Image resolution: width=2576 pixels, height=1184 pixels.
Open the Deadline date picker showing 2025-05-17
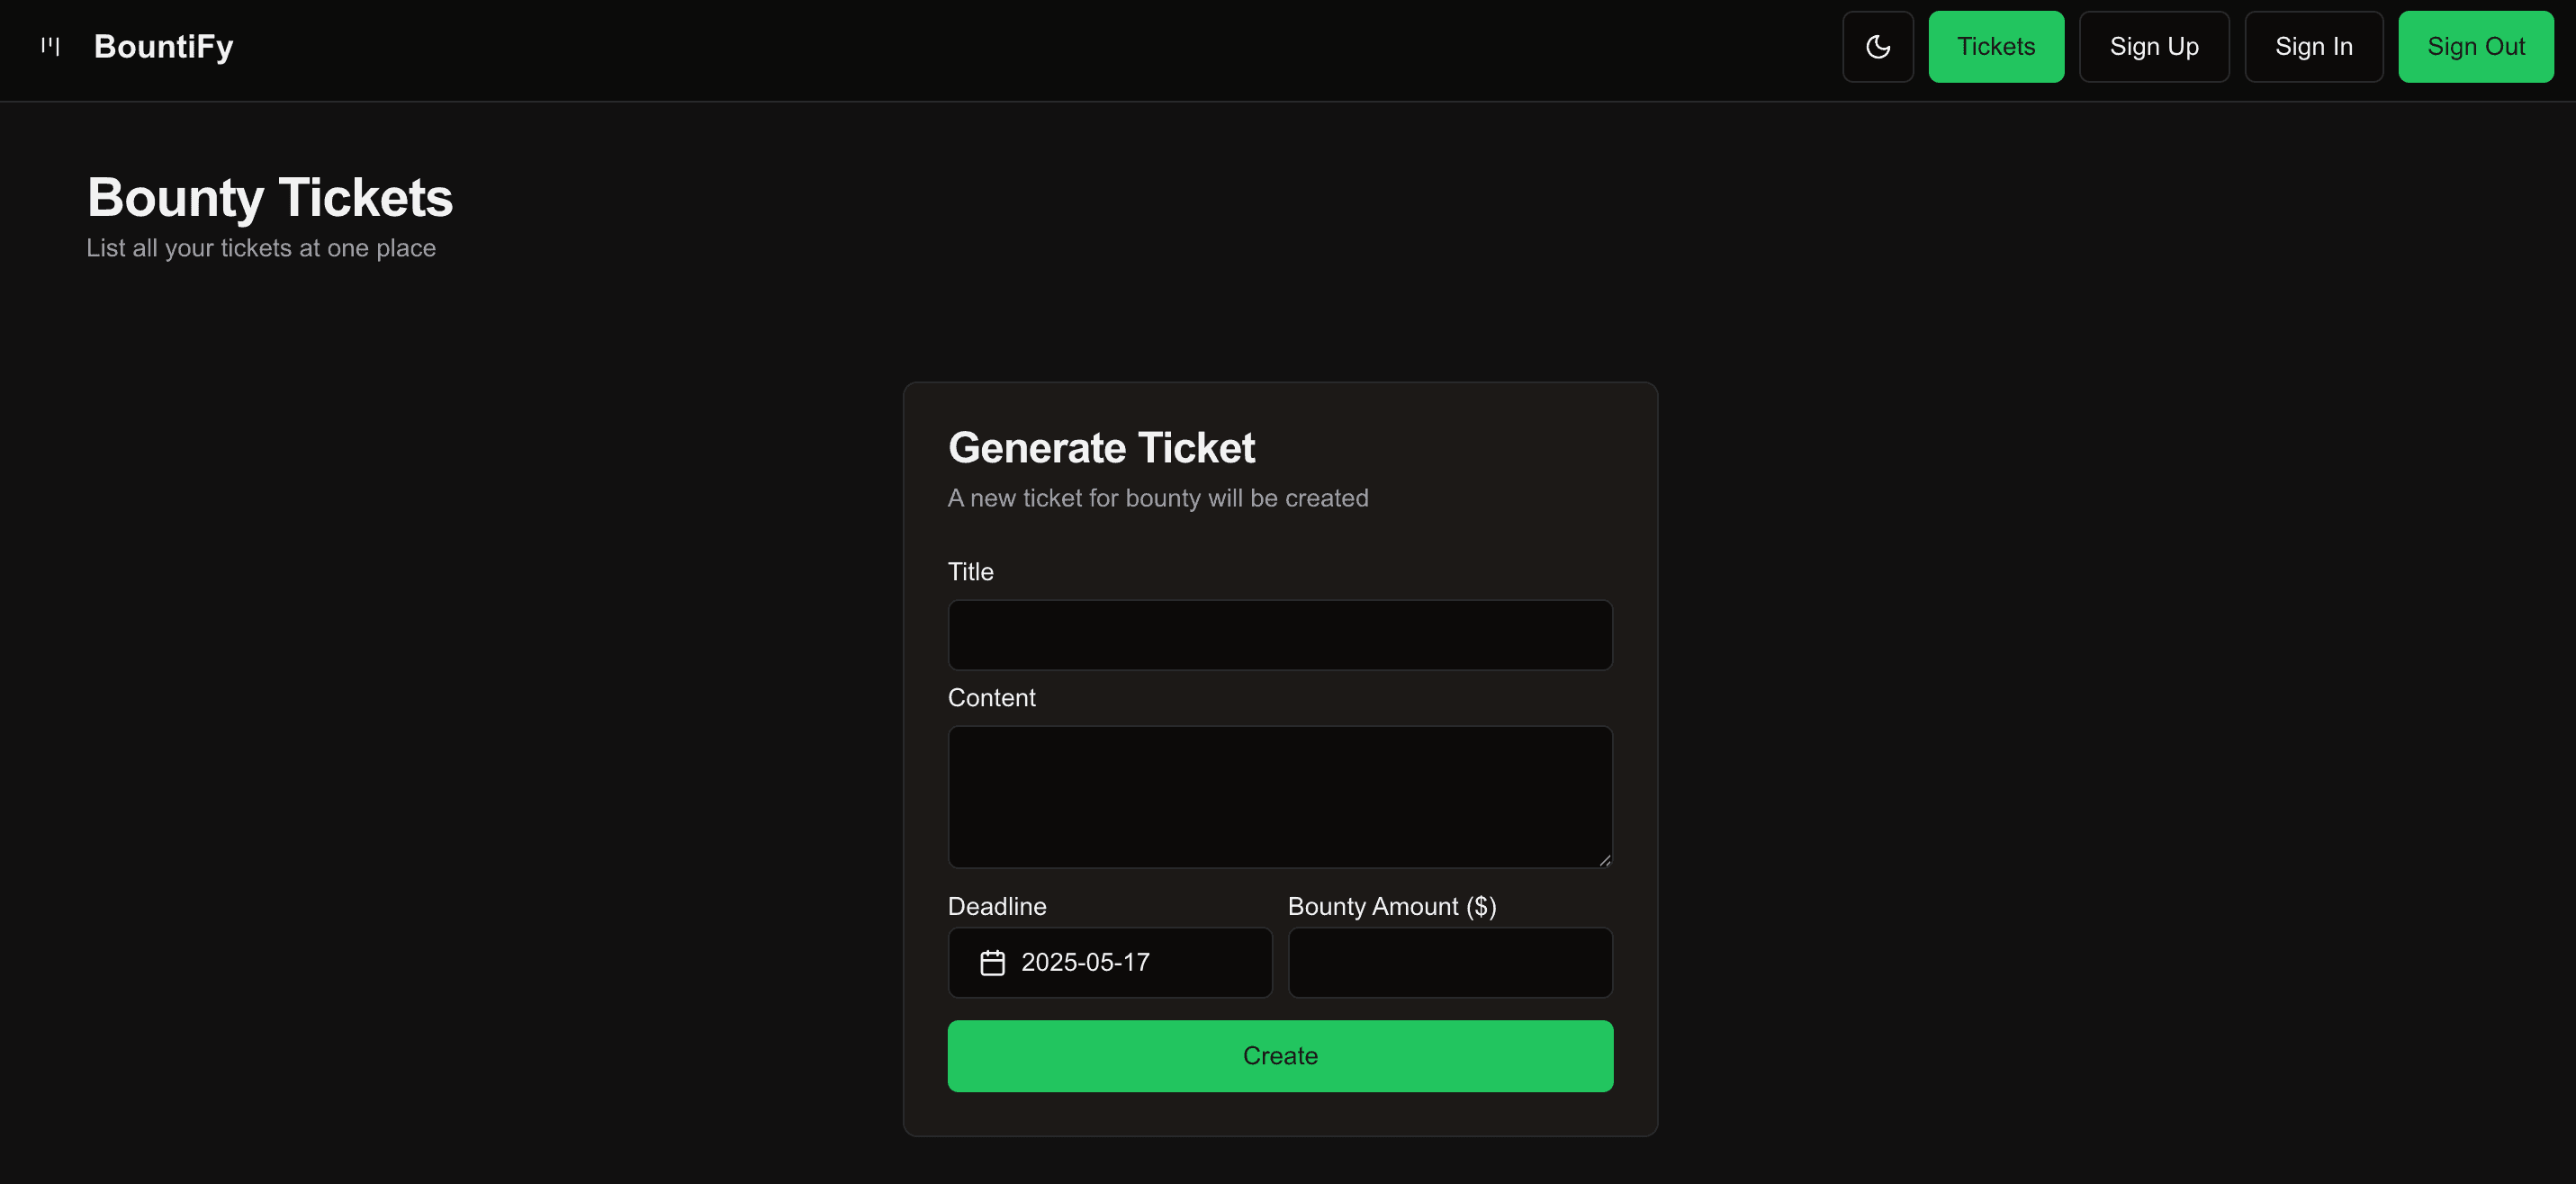click(x=1110, y=962)
